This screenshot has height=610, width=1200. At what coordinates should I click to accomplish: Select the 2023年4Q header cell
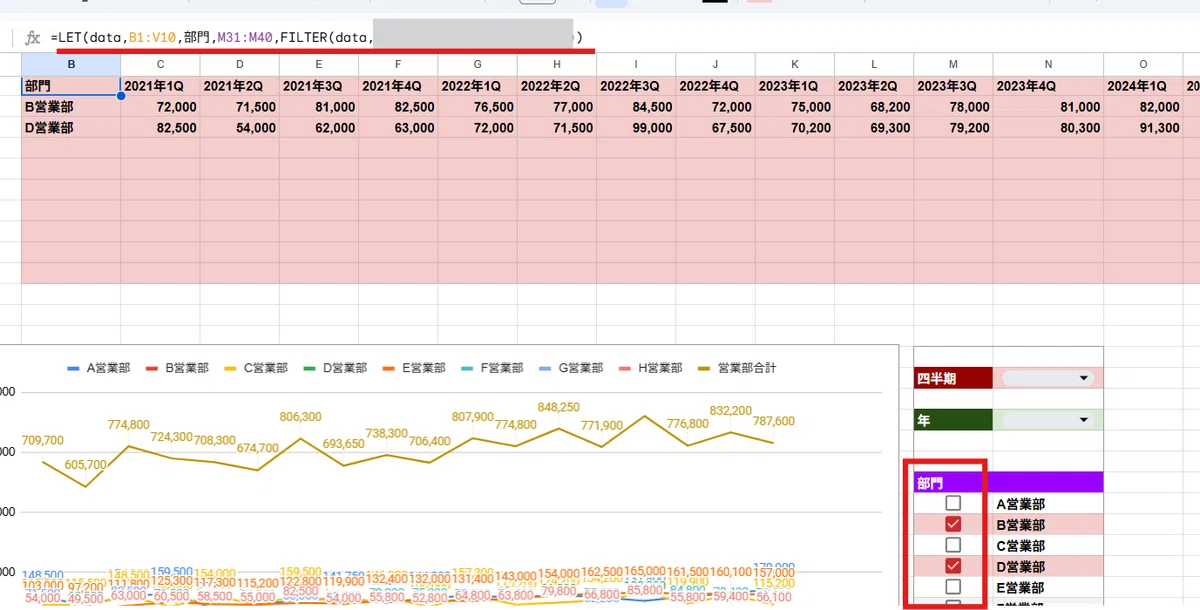[x=1048, y=86]
